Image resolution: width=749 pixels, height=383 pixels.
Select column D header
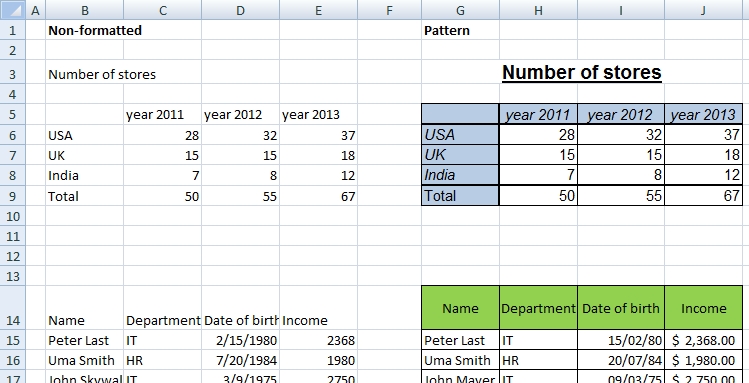tap(240, 10)
